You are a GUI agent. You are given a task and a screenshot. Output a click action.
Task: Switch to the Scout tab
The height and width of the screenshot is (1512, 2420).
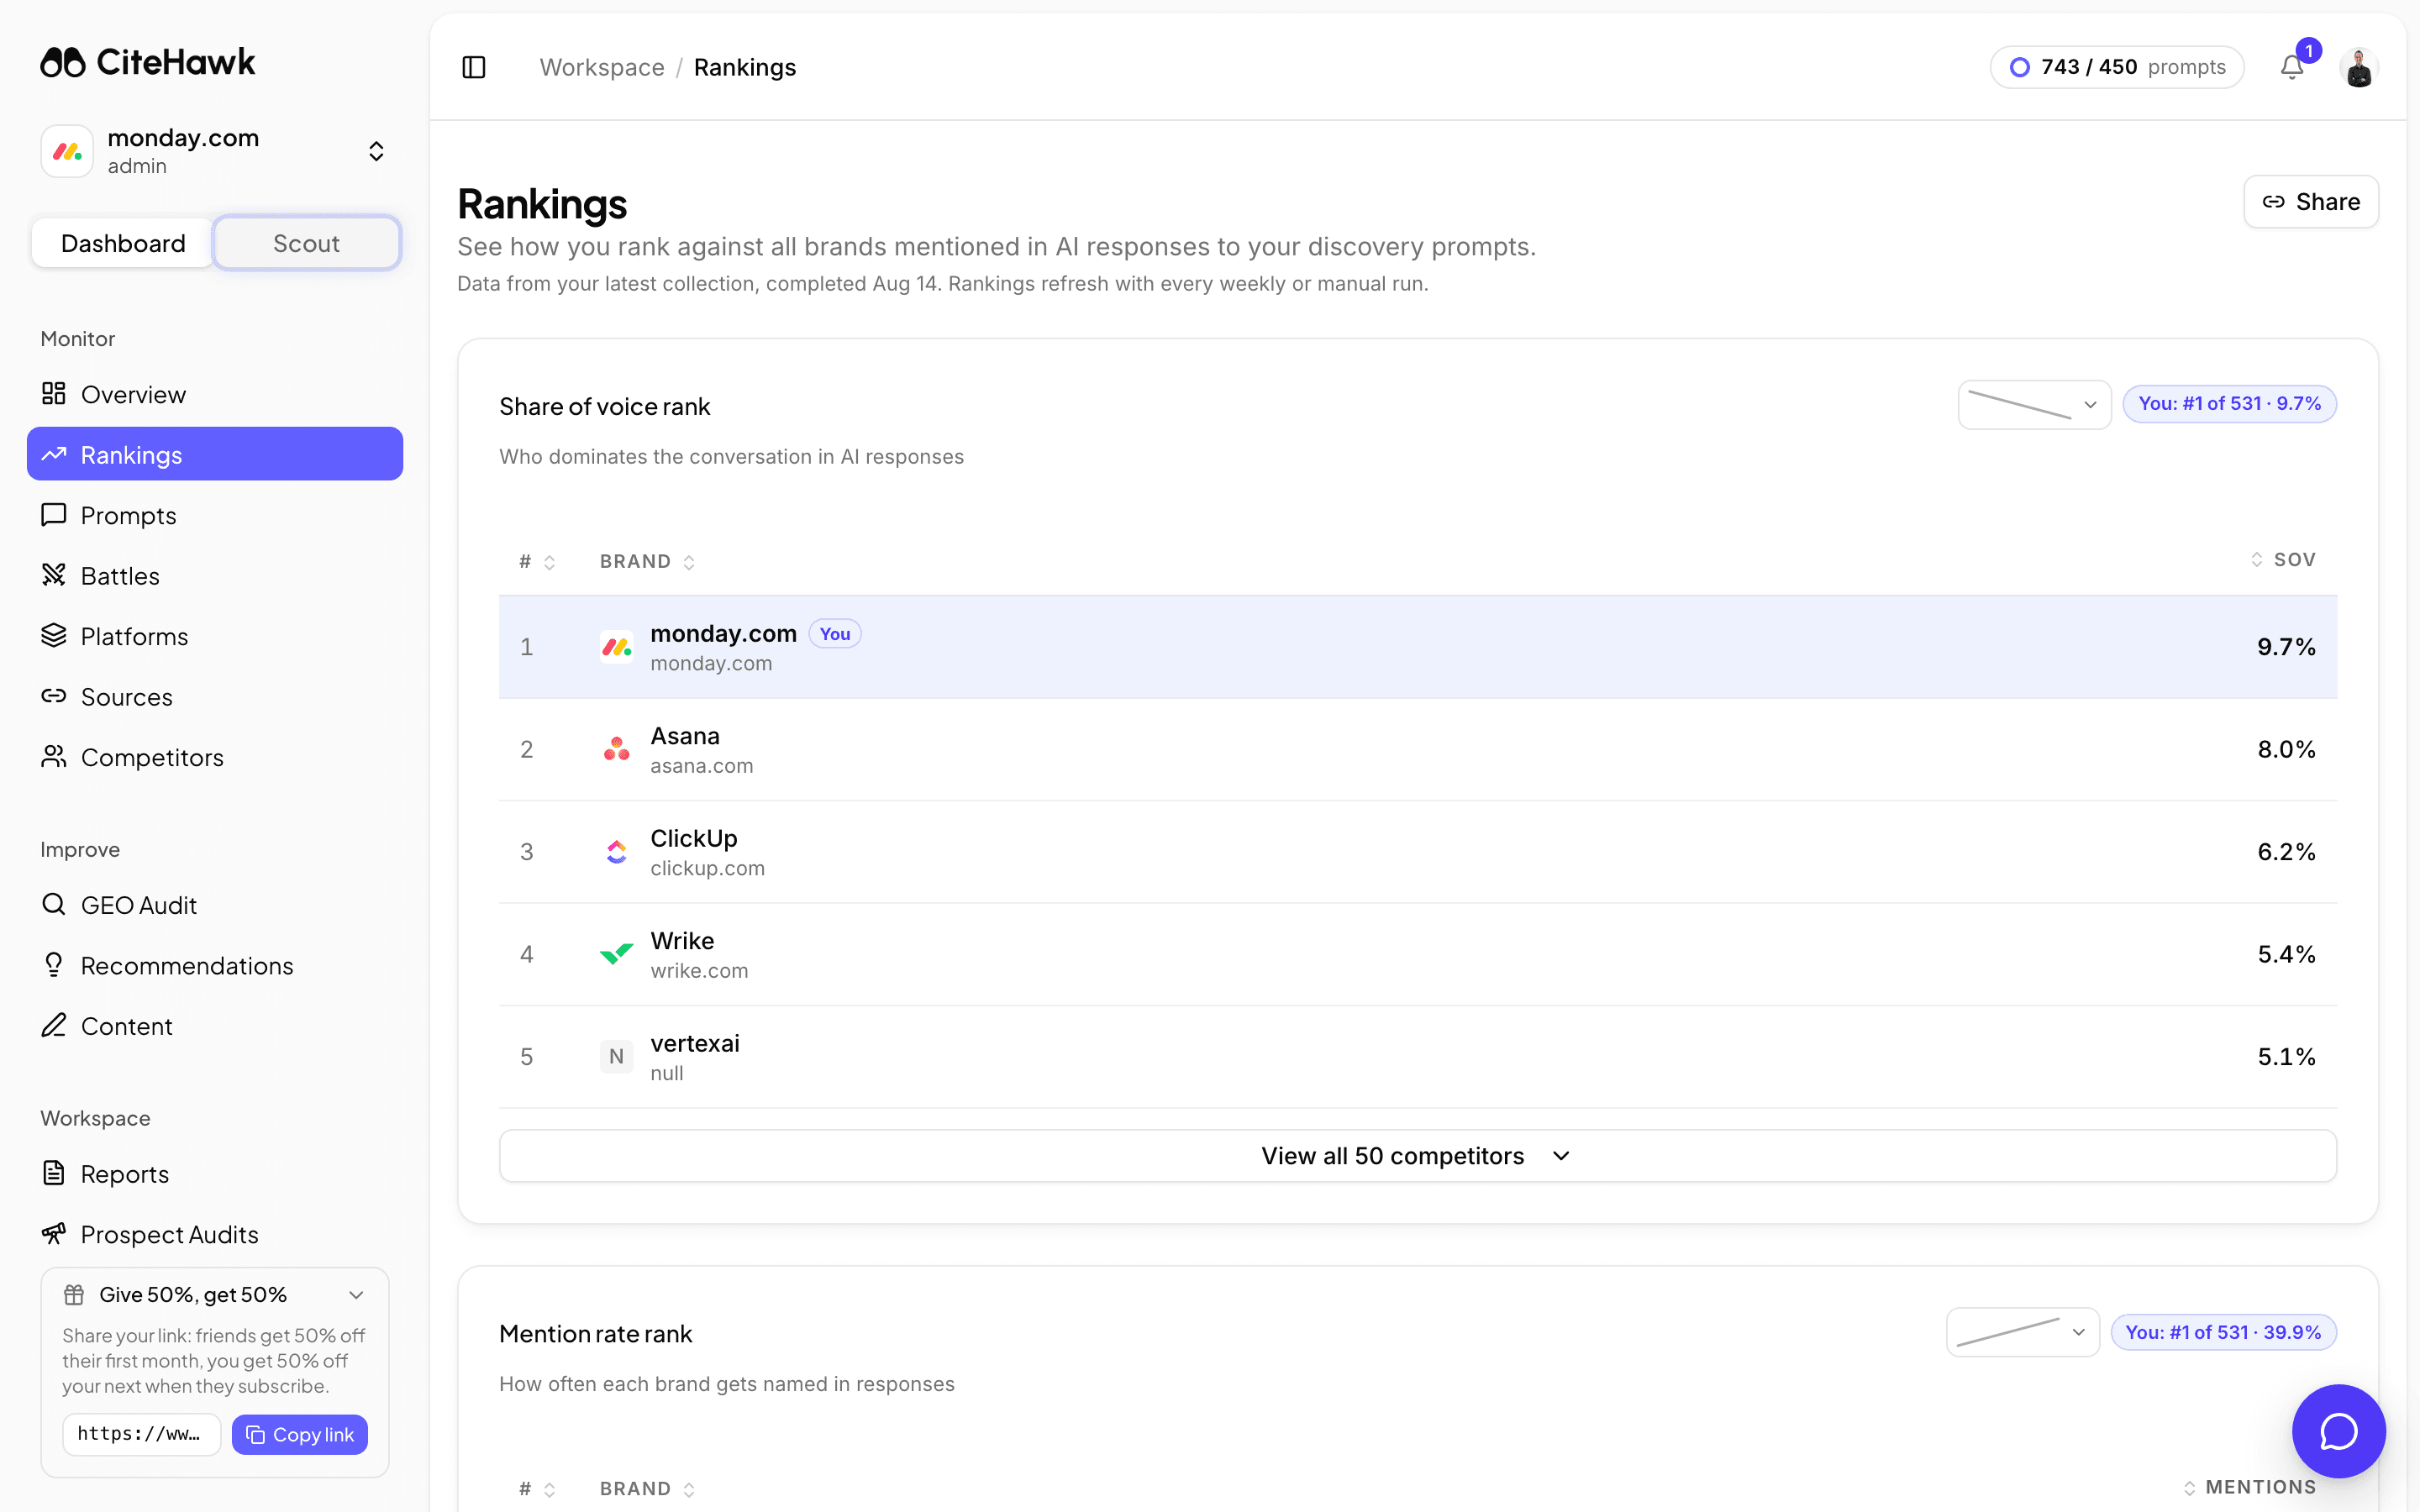pos(306,243)
